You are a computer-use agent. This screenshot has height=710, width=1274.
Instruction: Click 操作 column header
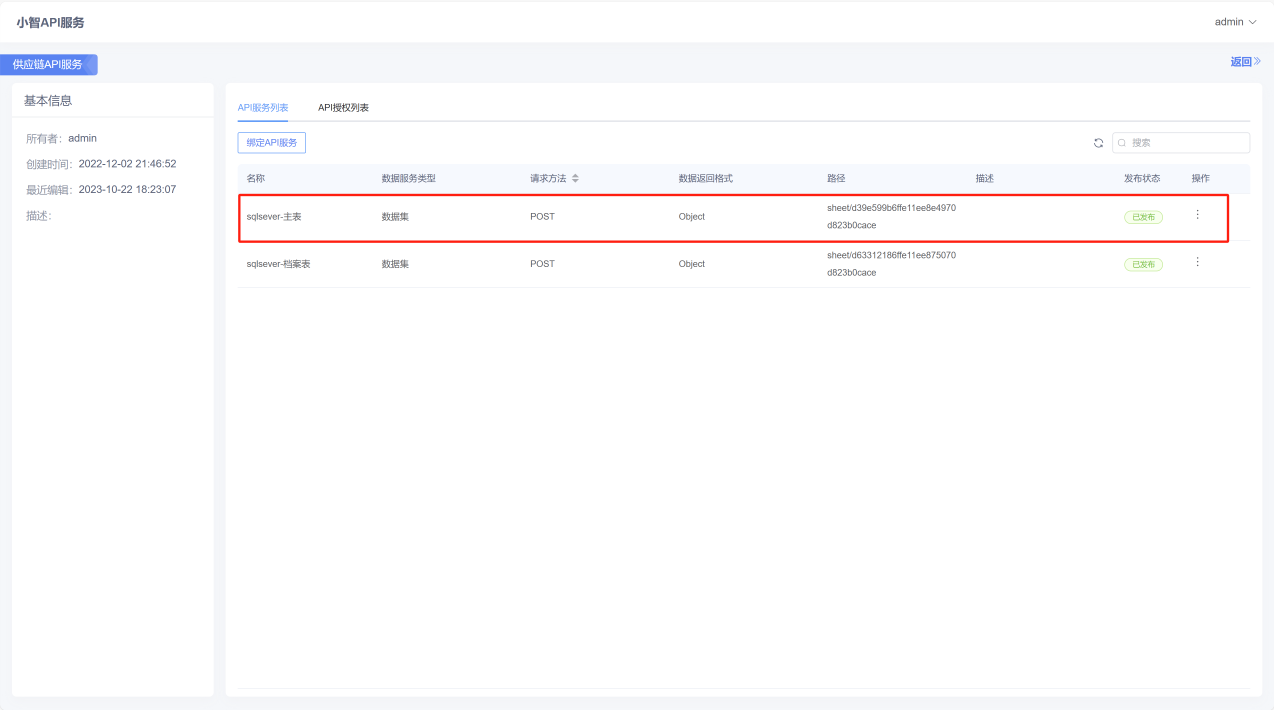coord(1201,178)
